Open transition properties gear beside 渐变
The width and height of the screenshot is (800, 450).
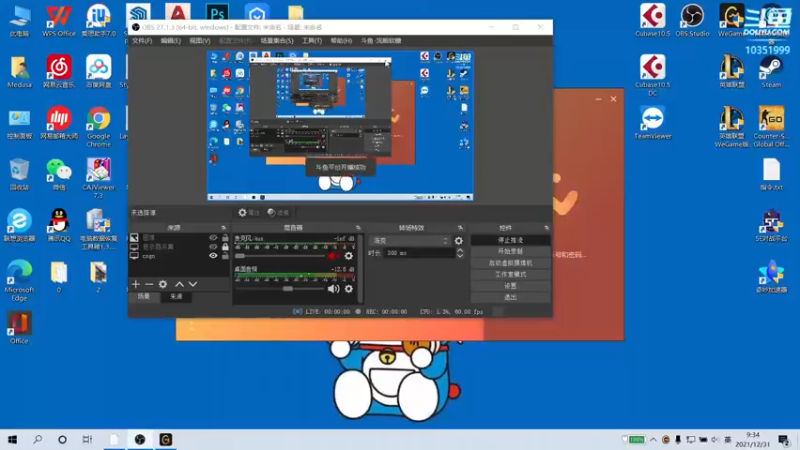pos(459,241)
